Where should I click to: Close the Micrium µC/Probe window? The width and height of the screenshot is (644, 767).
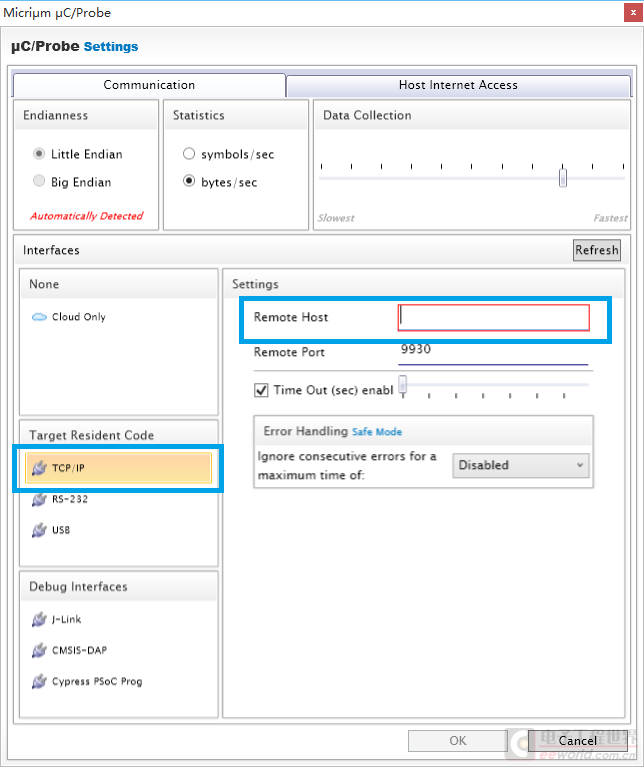pos(633,13)
